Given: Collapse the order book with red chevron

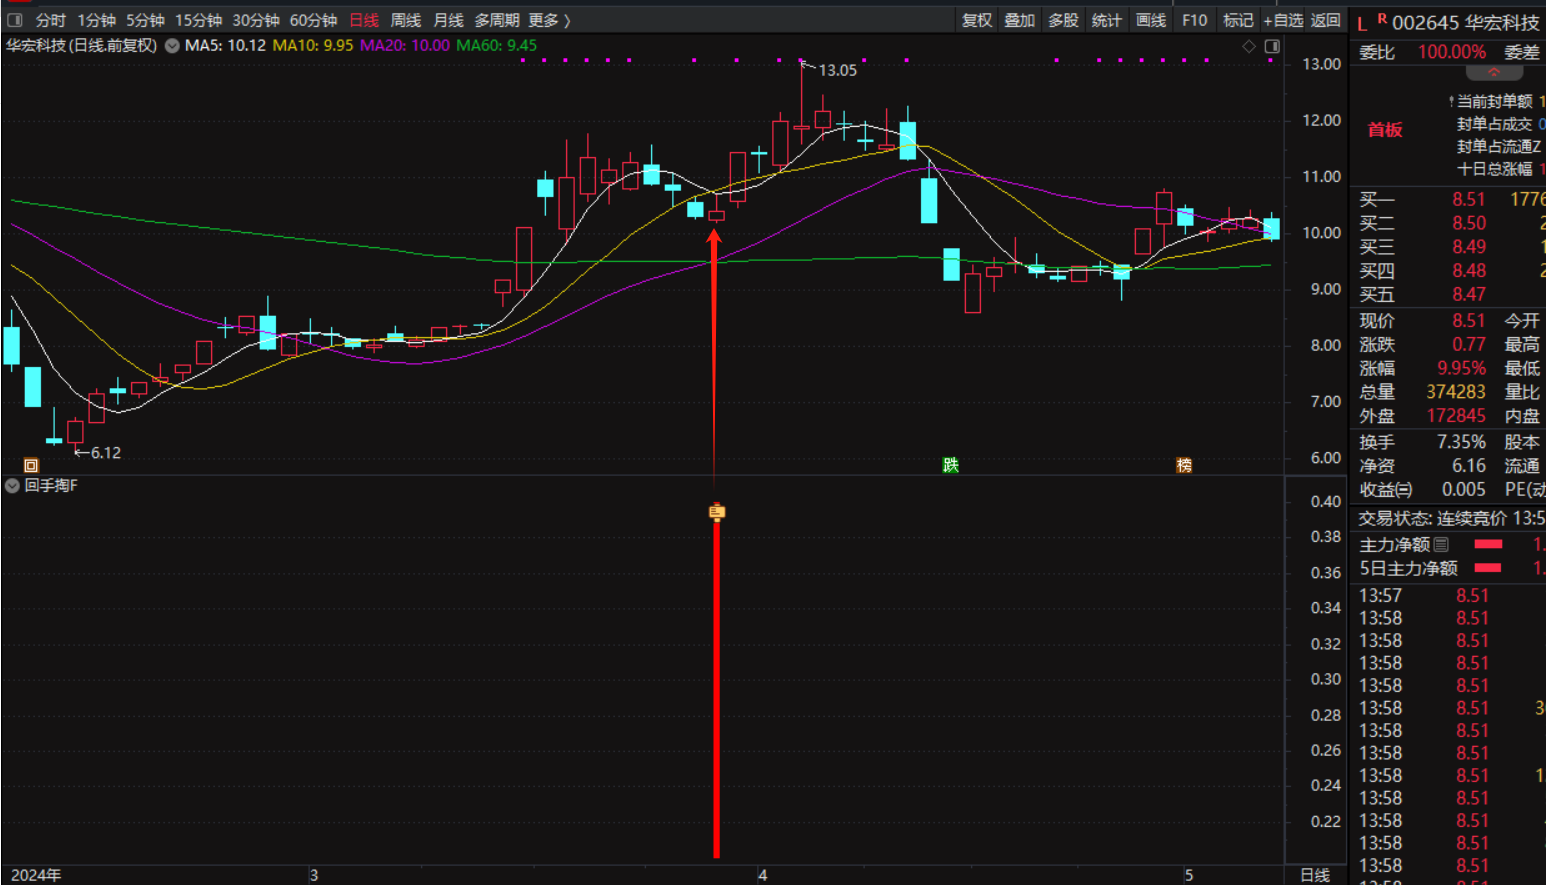Looking at the screenshot, I should click(1493, 73).
